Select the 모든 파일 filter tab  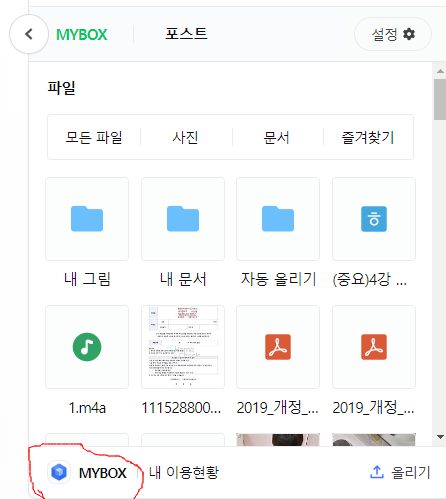point(94,137)
